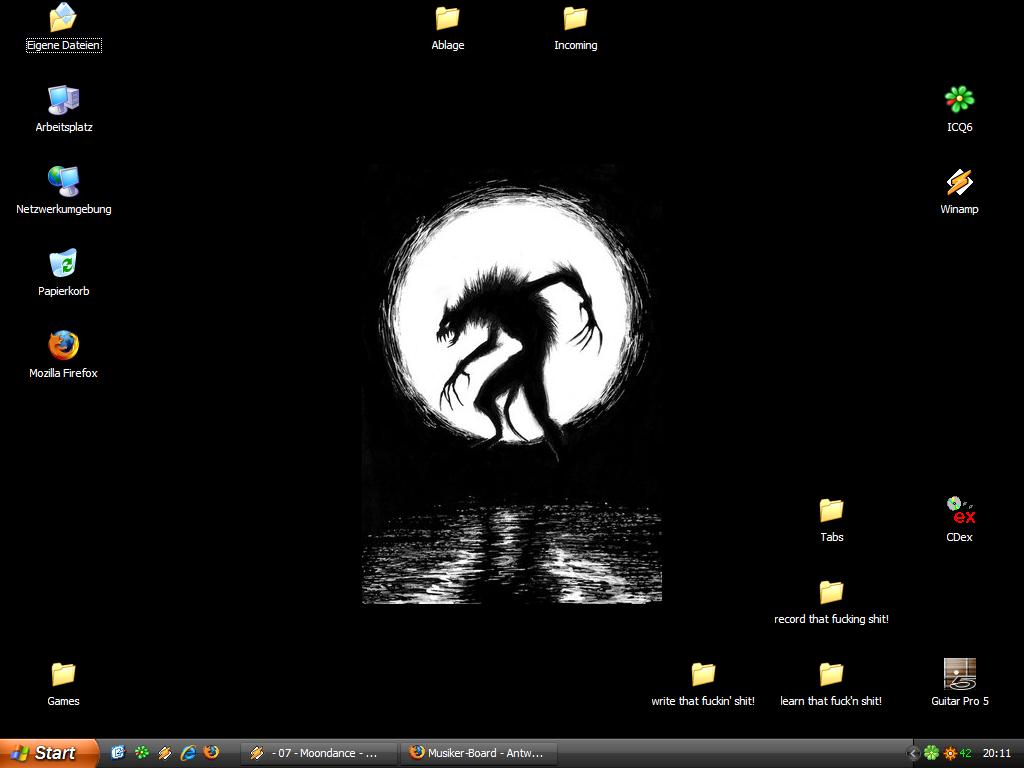Select the Games folder on the desktop
This screenshot has width=1024, height=768.
[63, 683]
